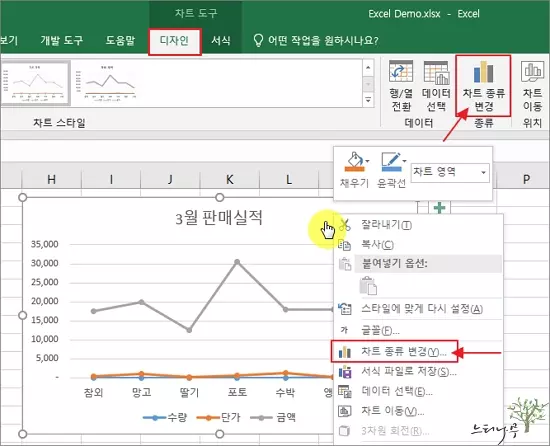Choose 데이터 선택(E)... from context menu
This screenshot has height=446, width=550.
417,391
